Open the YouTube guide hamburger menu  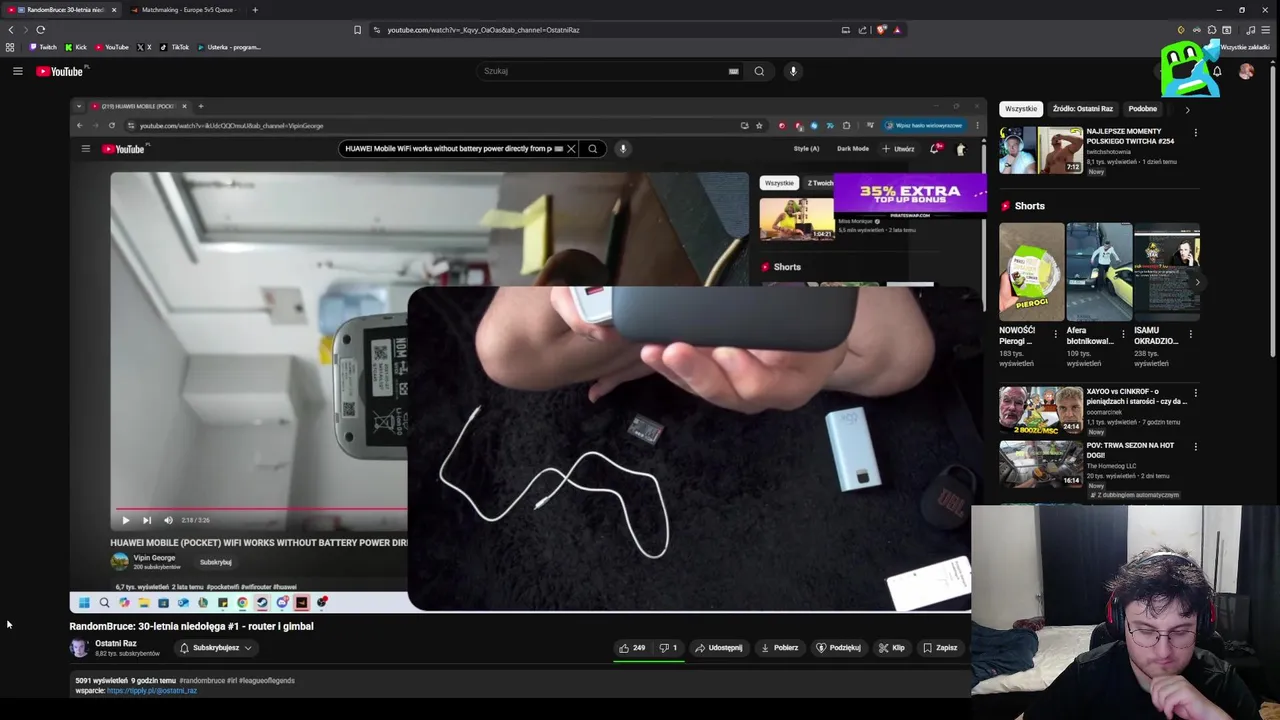click(x=17, y=71)
